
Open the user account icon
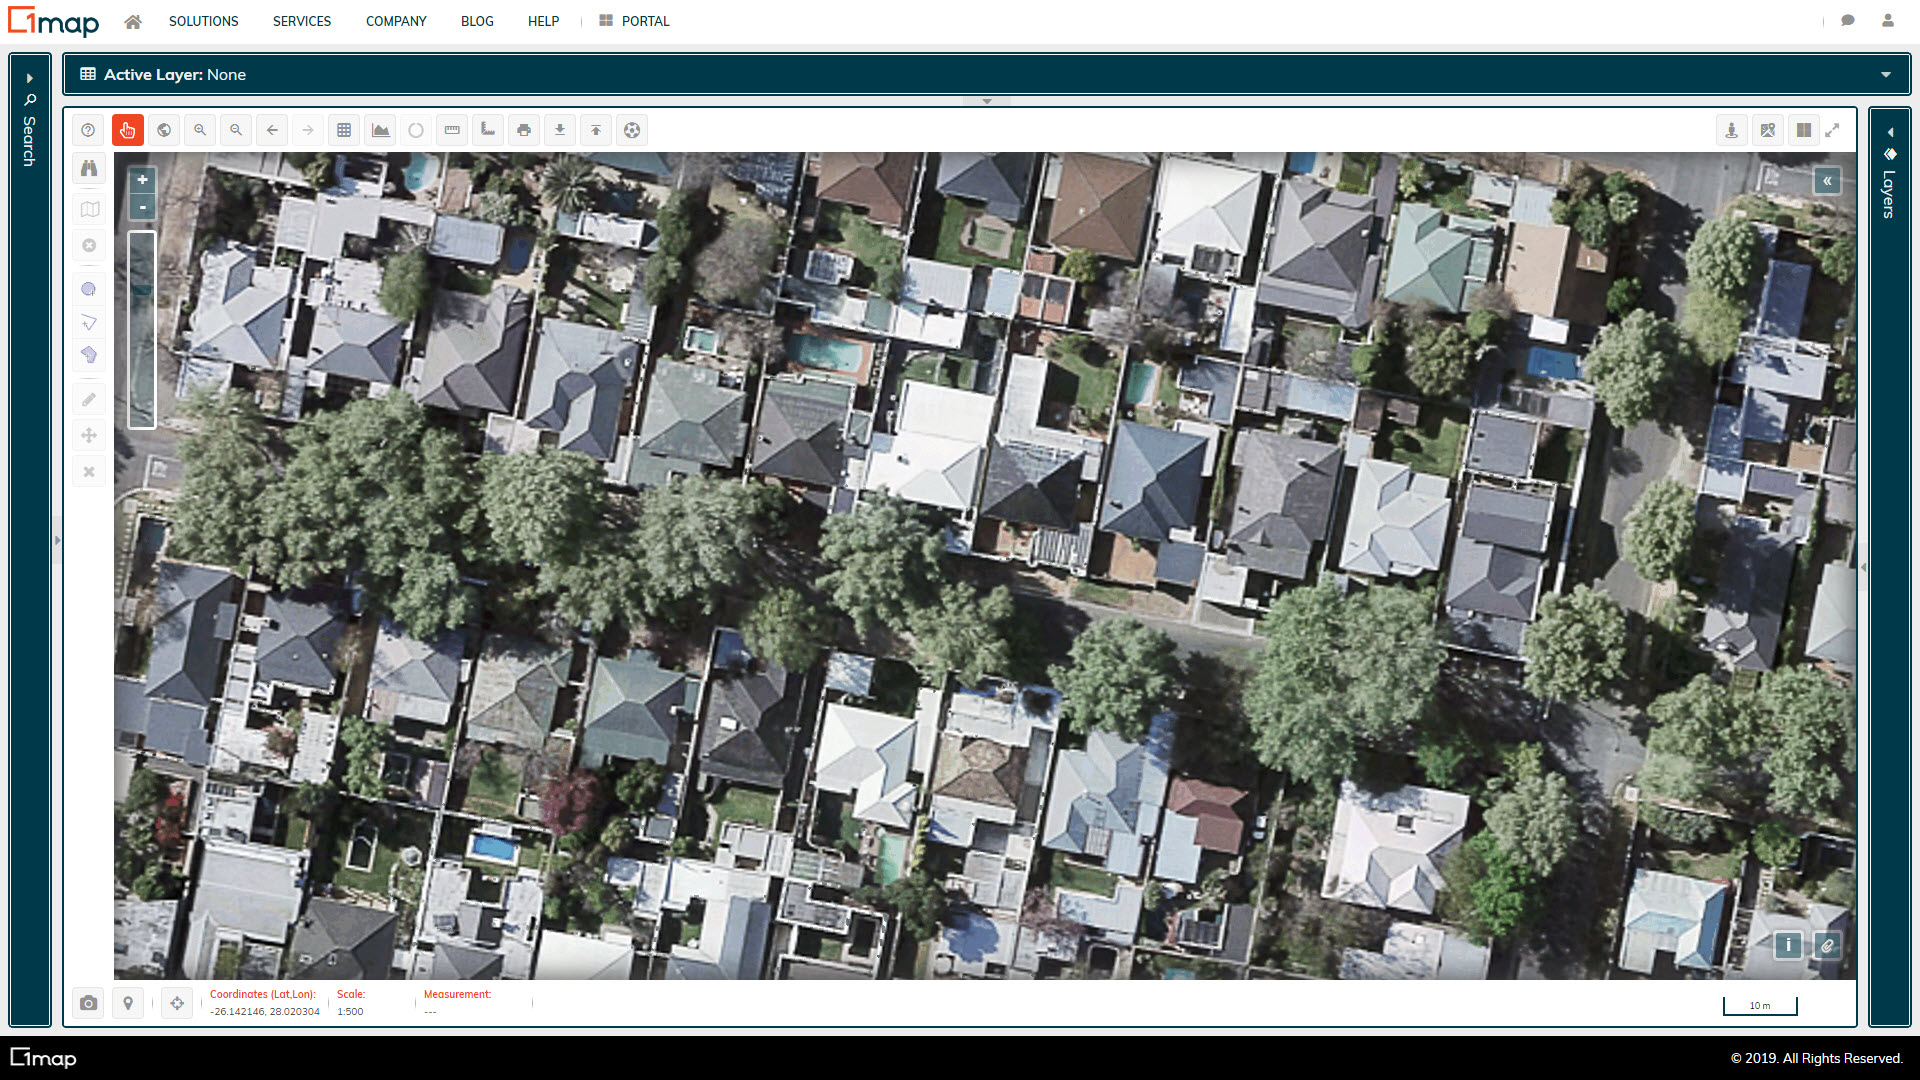coord(1888,21)
